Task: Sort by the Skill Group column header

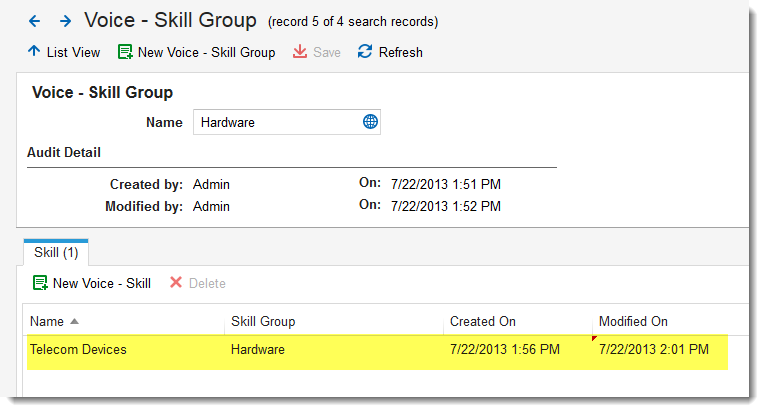Action: [262, 321]
